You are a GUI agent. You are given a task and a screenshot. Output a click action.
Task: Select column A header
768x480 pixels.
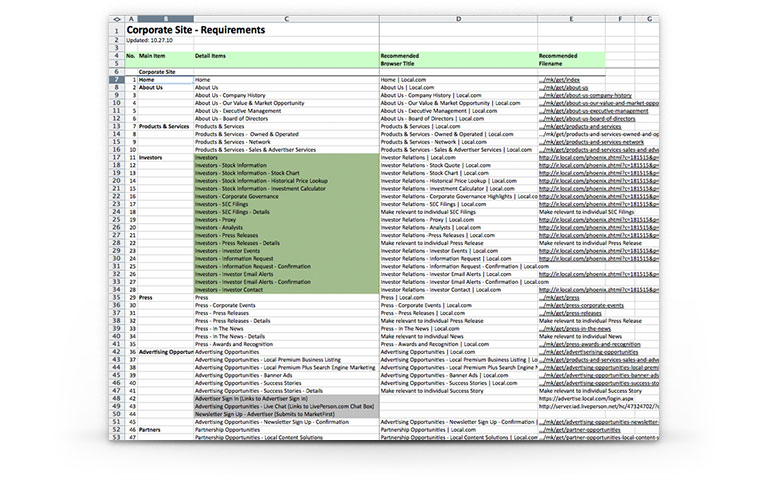131,19
